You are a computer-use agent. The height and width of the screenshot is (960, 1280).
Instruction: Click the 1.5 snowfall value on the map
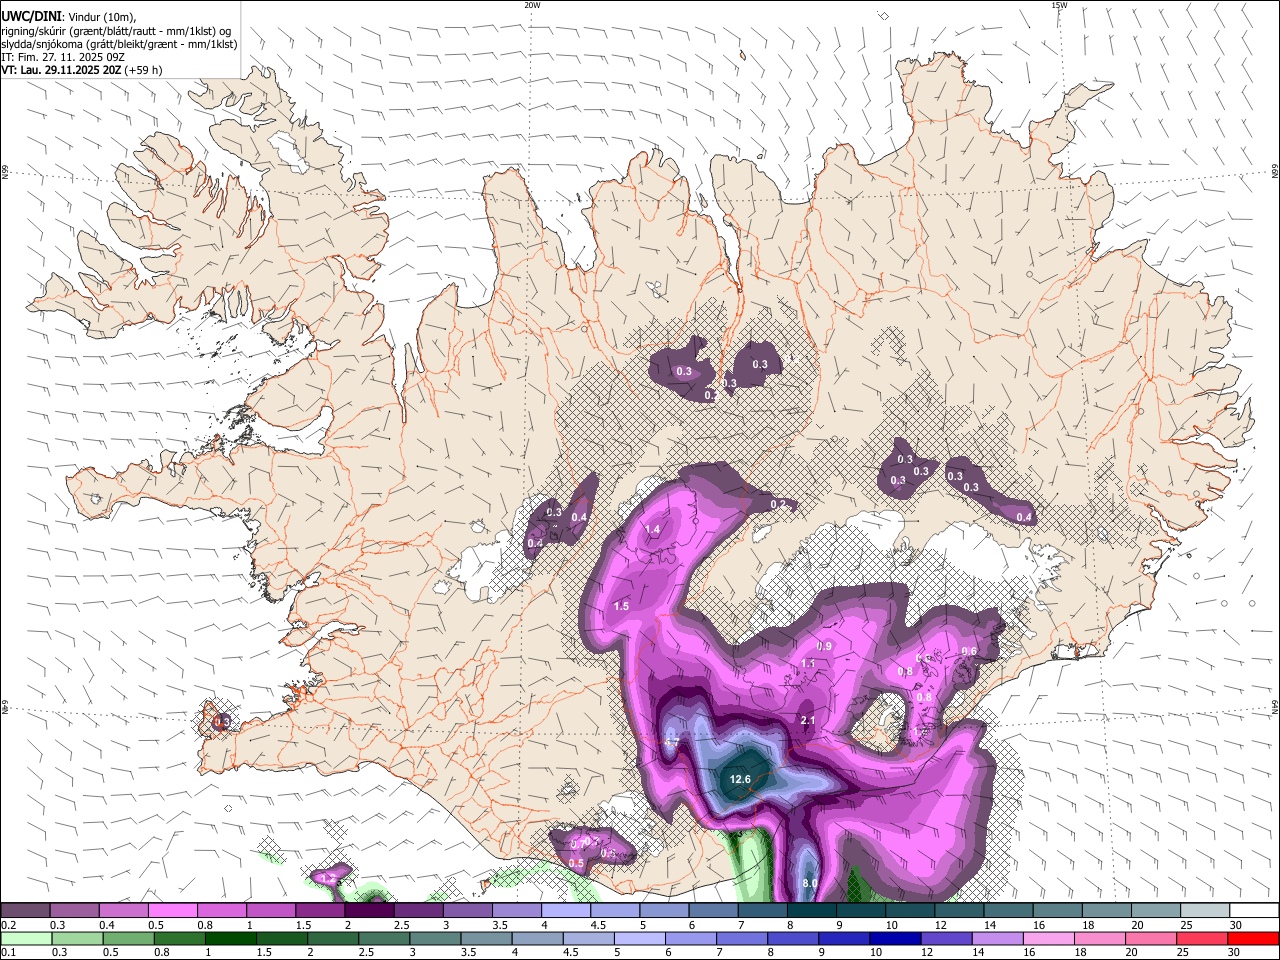tap(621, 607)
